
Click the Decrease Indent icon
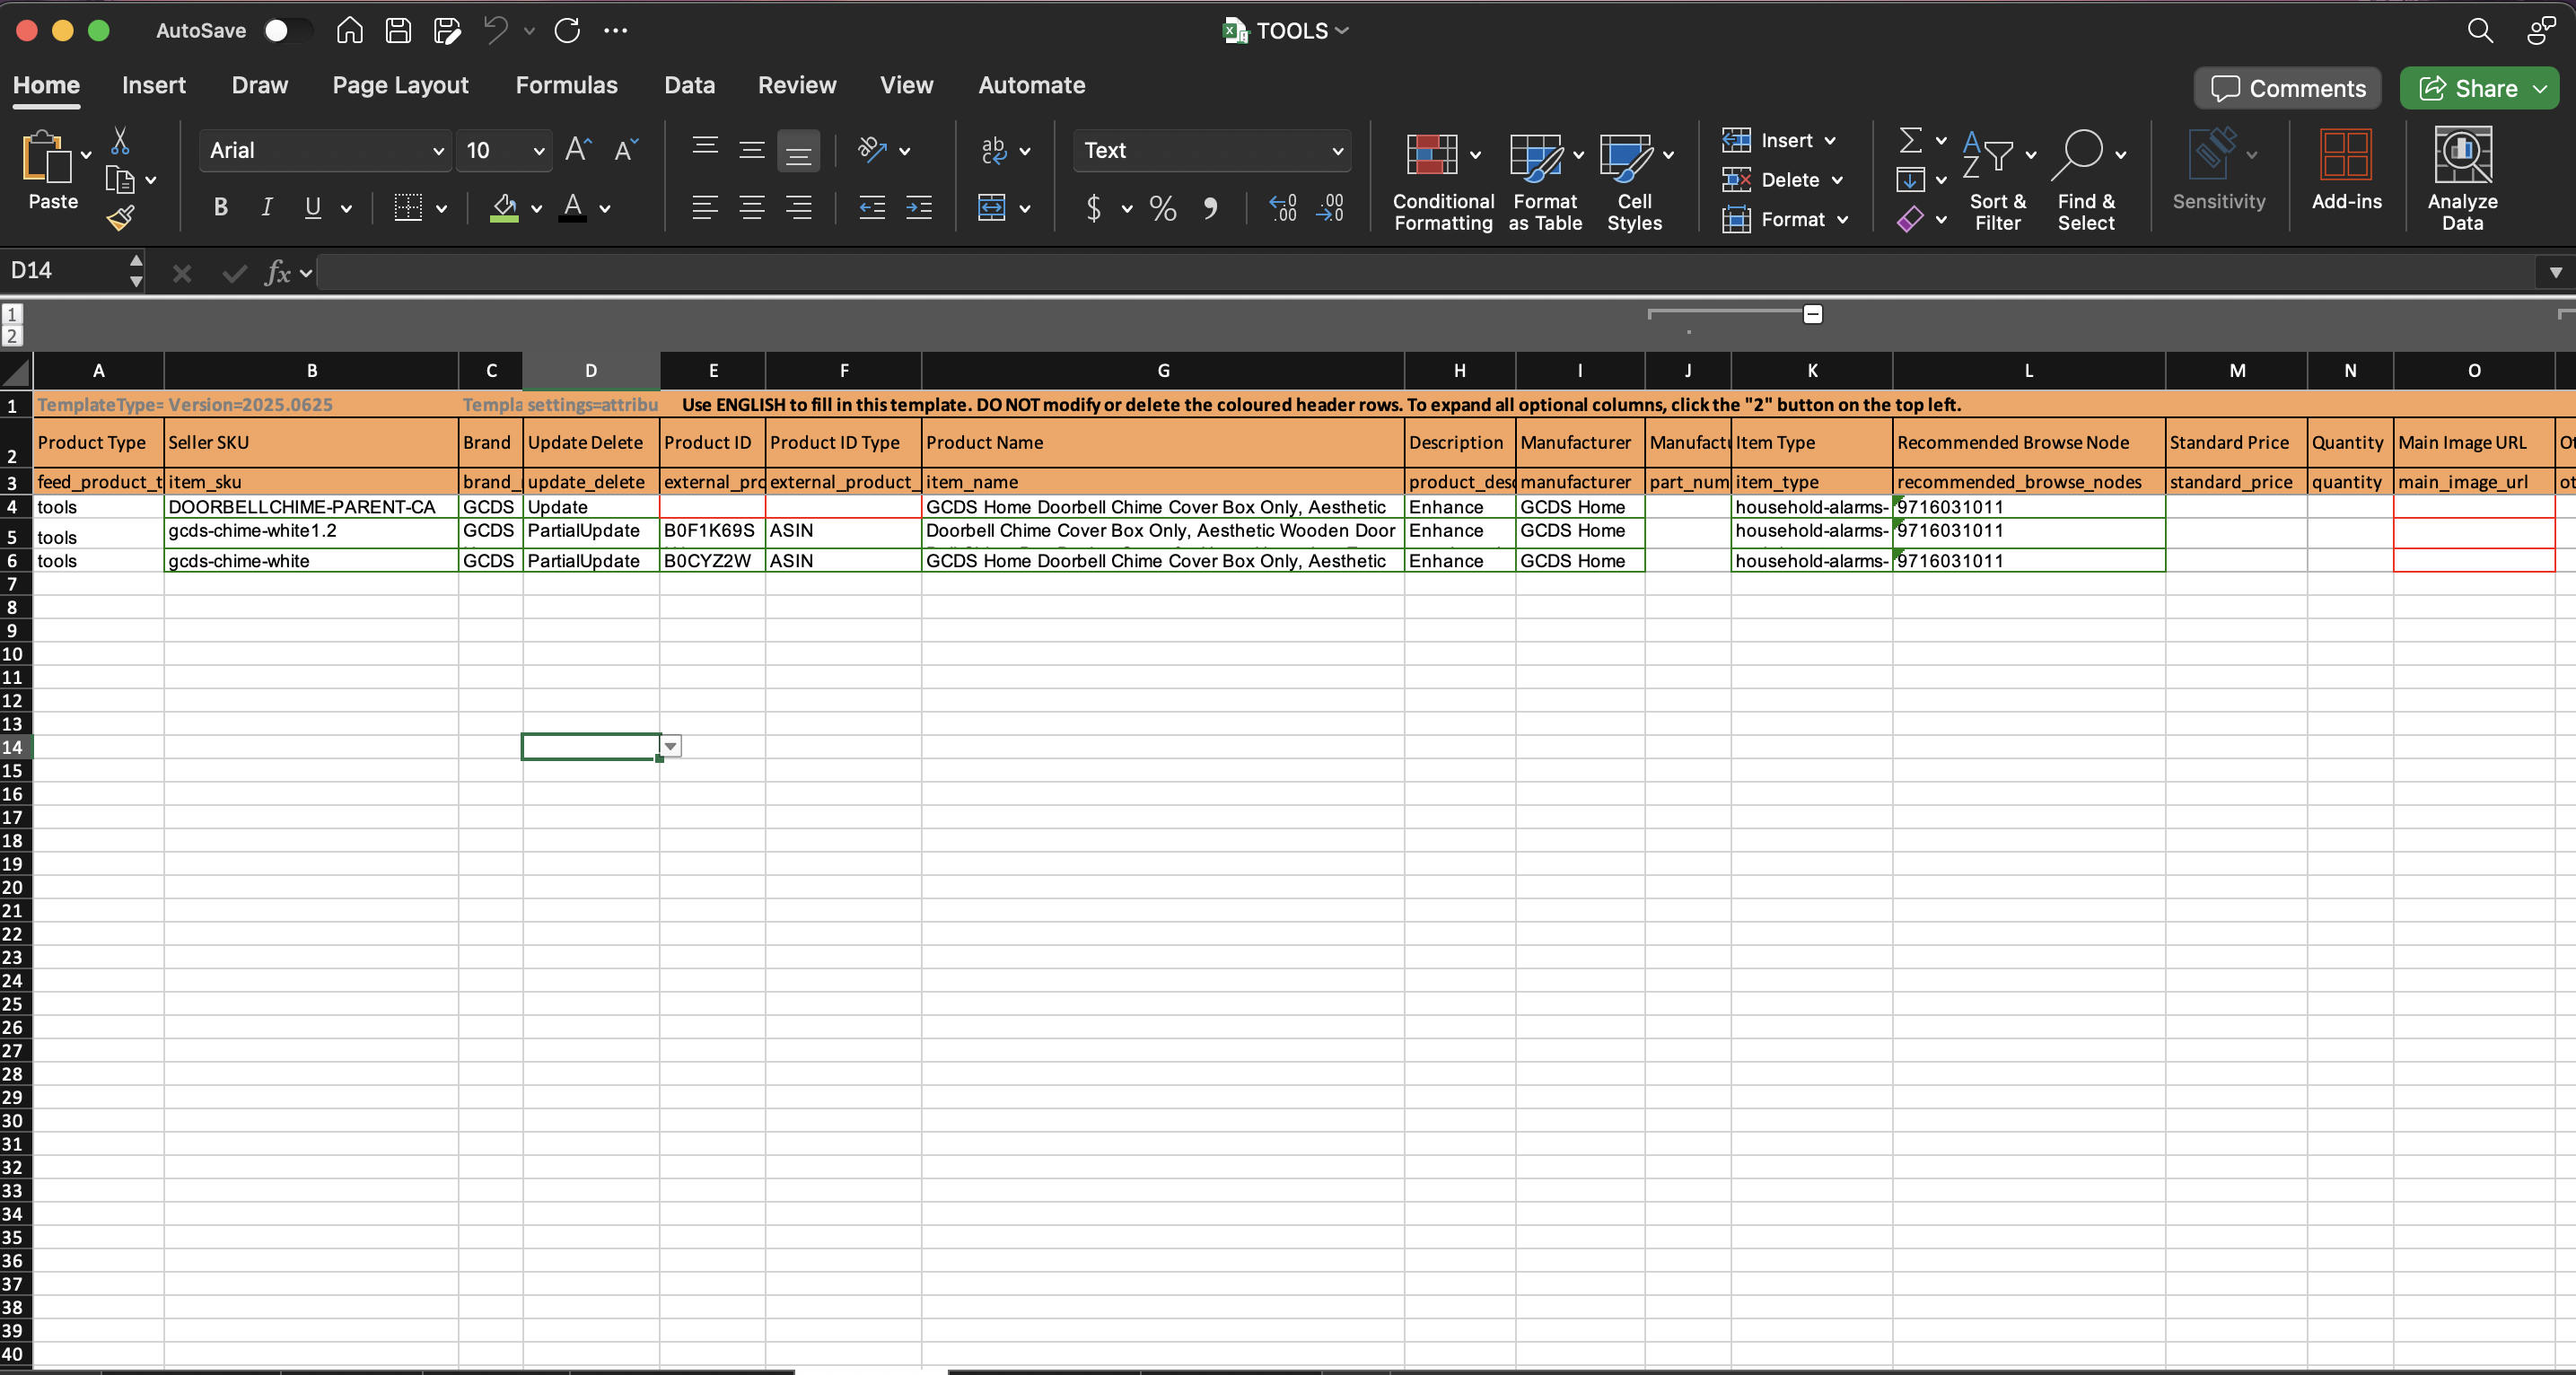tap(872, 208)
